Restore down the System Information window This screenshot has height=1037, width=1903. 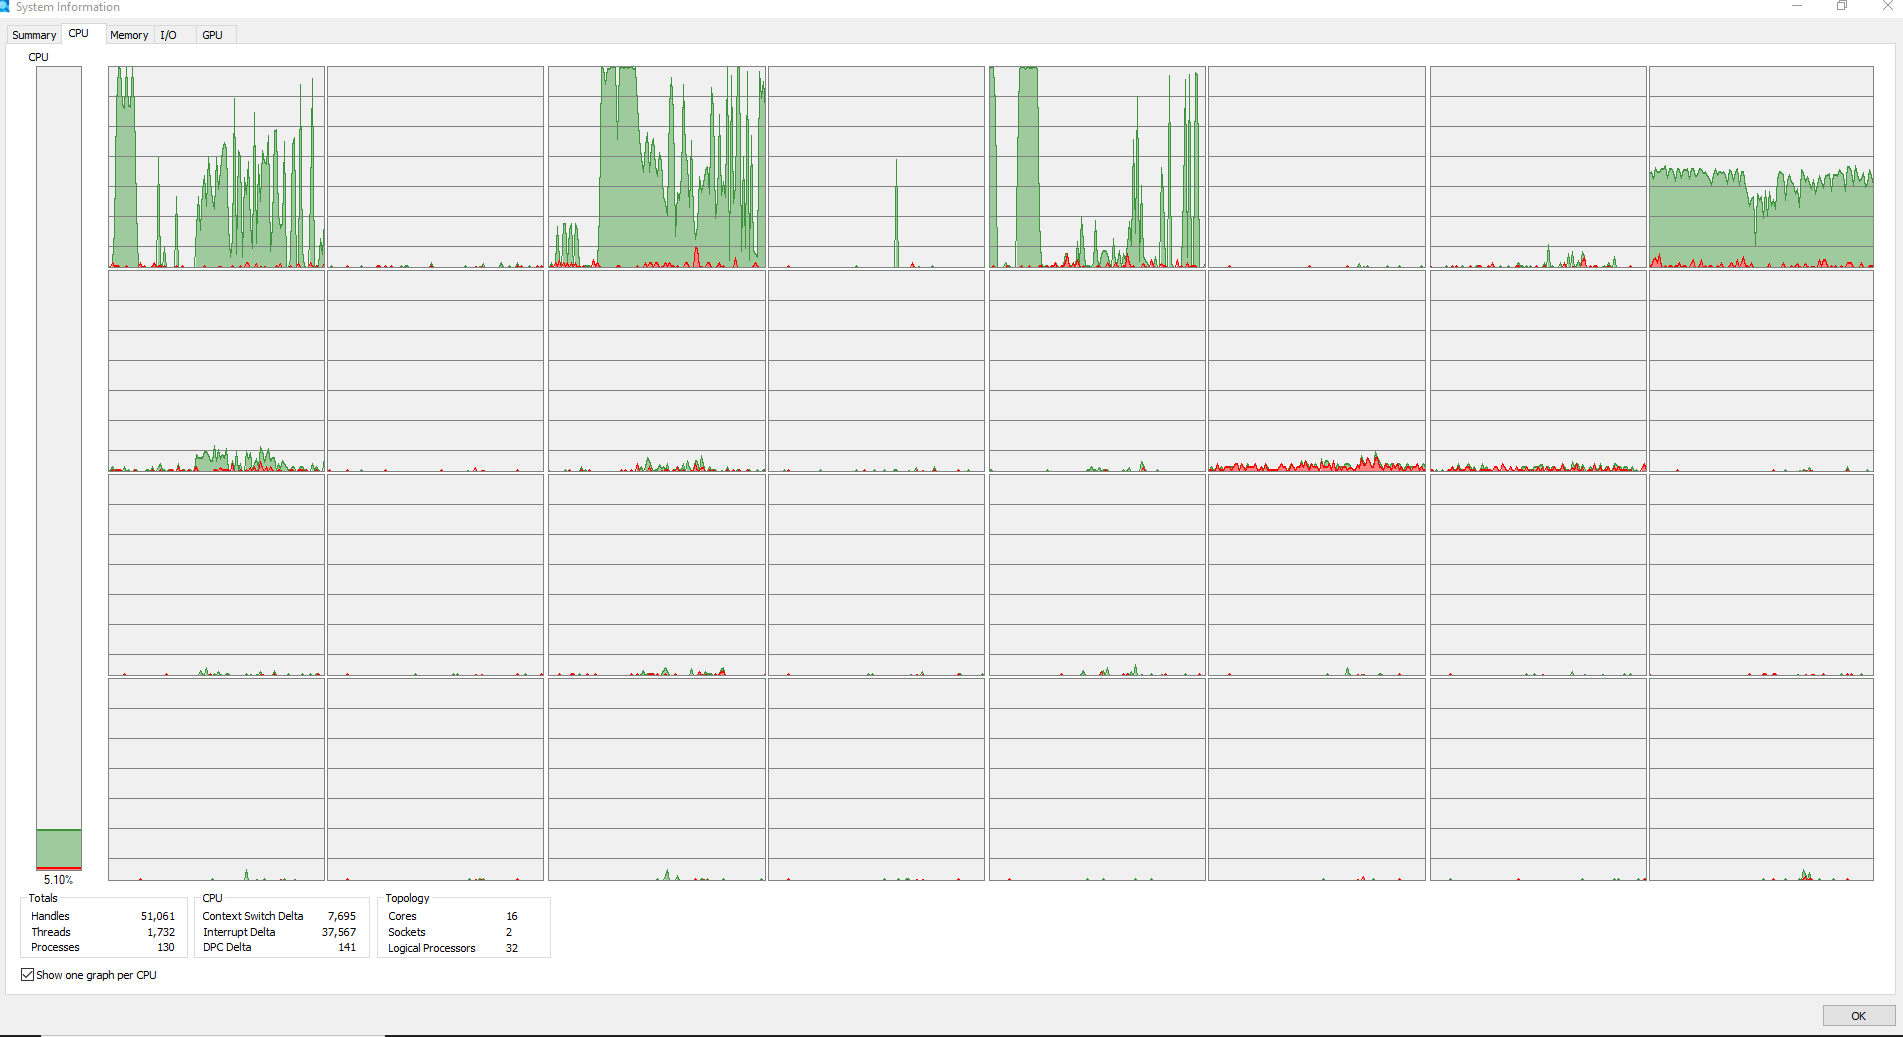coord(1842,6)
